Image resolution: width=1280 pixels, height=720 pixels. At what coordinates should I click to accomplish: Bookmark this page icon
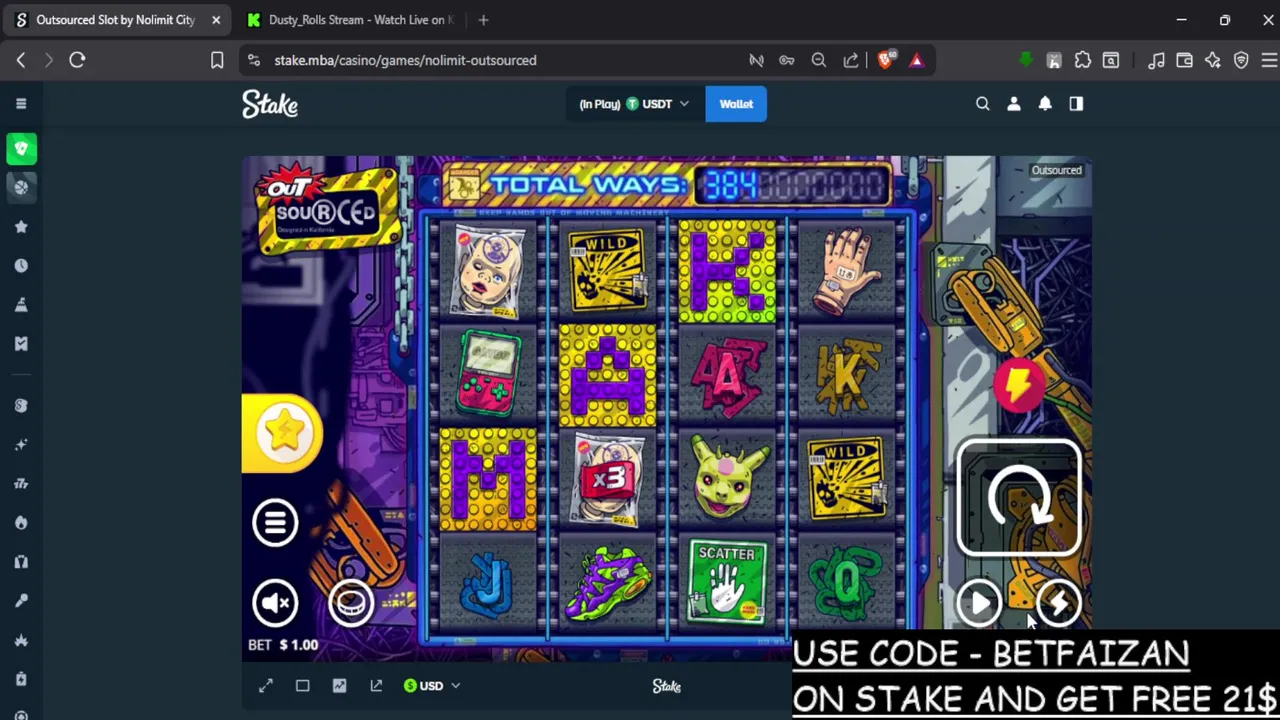(217, 60)
